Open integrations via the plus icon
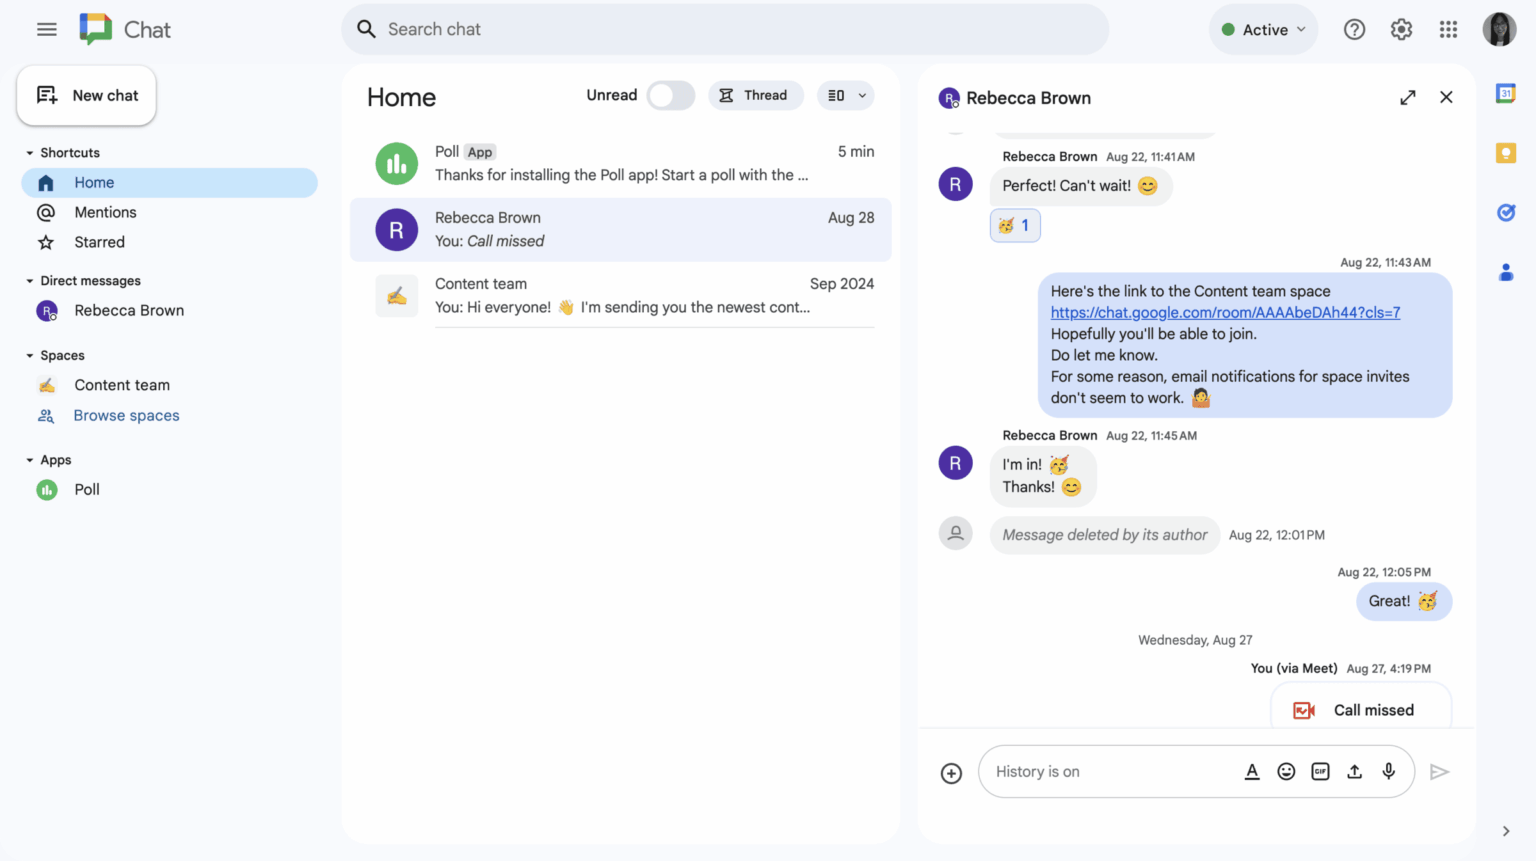Viewport: 1536px width, 861px height. click(x=950, y=772)
